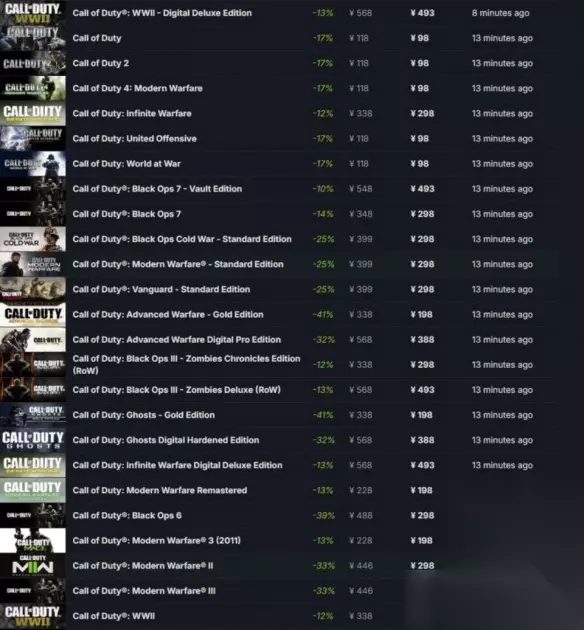The width and height of the screenshot is (584, 630).
Task: Select the Modern Warfare III title
Action: click(144, 591)
